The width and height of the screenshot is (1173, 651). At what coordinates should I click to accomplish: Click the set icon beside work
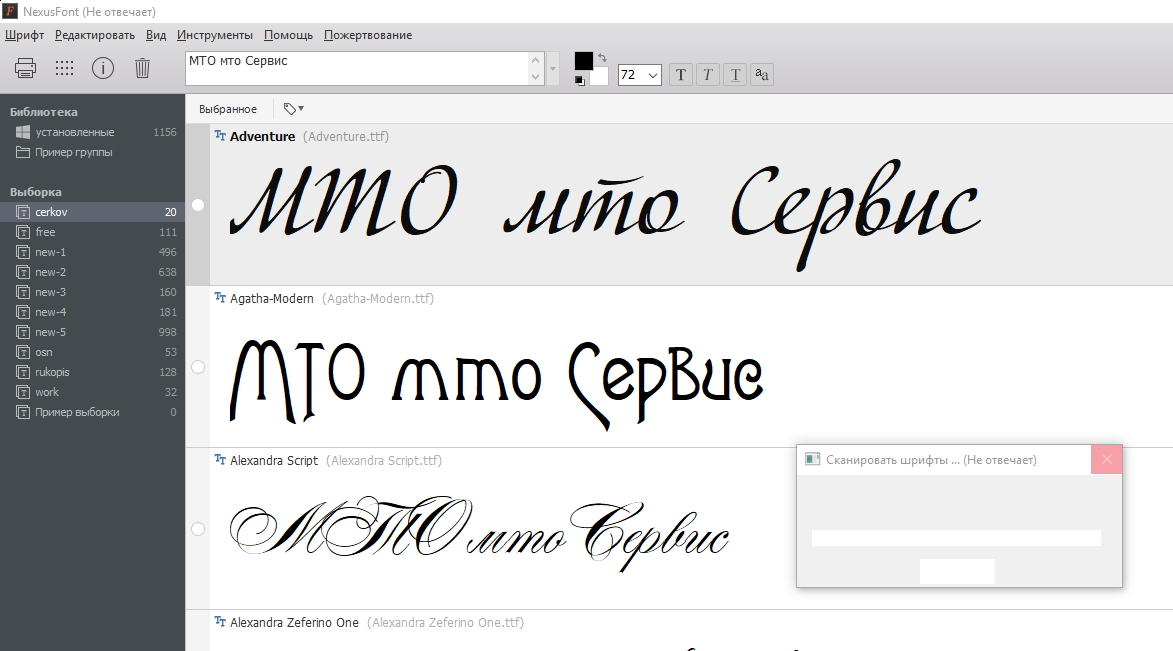[23, 392]
